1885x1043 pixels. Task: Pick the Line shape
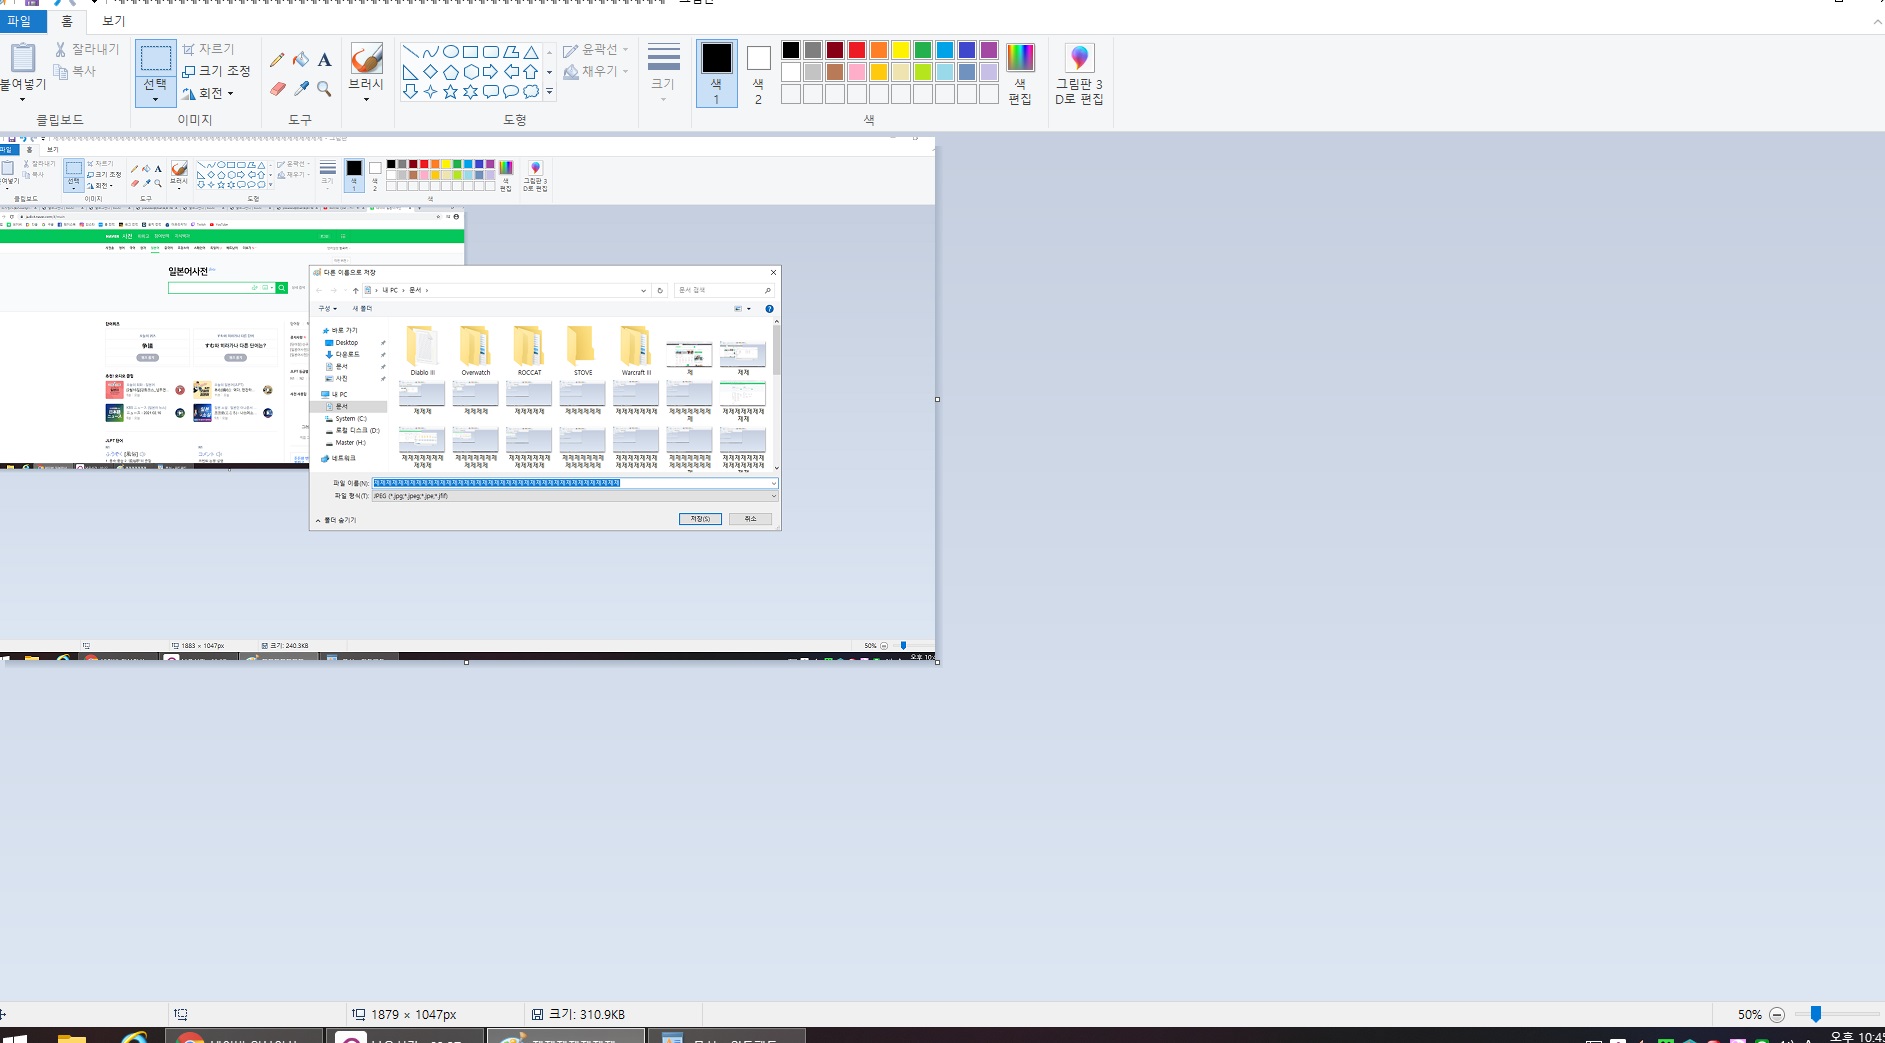click(x=410, y=52)
